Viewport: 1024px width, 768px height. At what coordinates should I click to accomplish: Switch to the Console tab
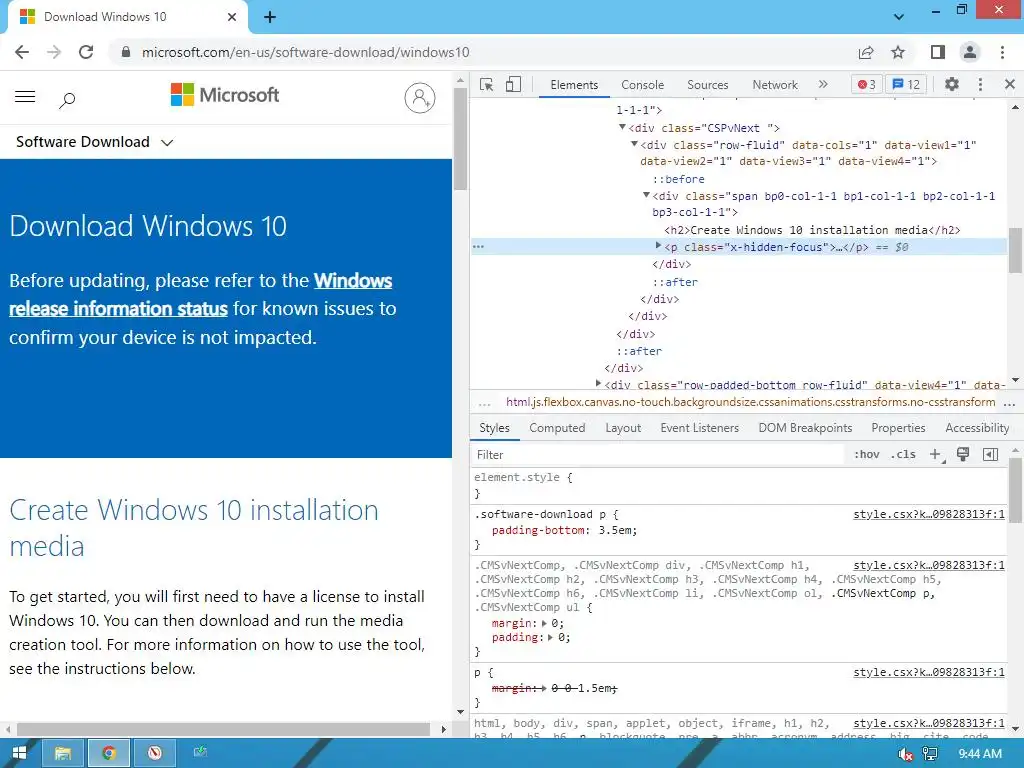pyautogui.click(x=642, y=85)
